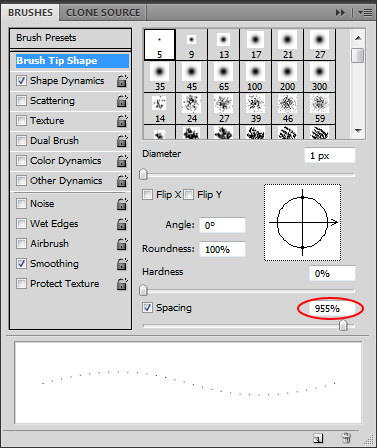The height and width of the screenshot is (448, 377).
Task: Open the Brush Presets section
Action: (70, 38)
